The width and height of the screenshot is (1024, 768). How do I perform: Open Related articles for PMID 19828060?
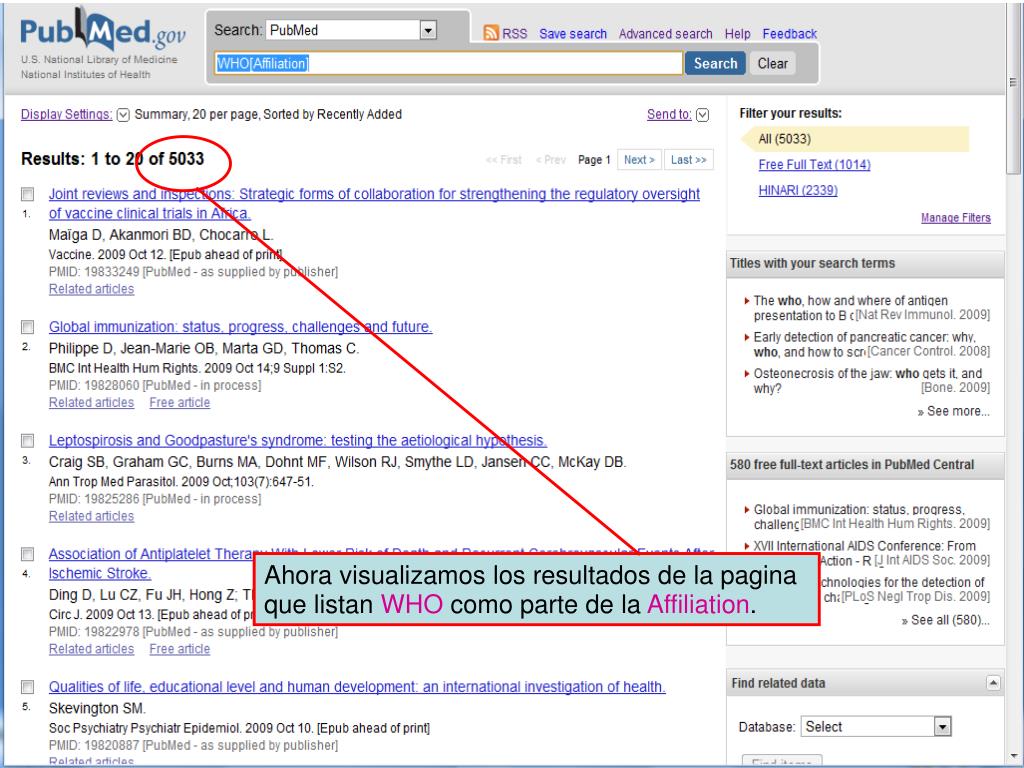pyautogui.click(x=91, y=403)
